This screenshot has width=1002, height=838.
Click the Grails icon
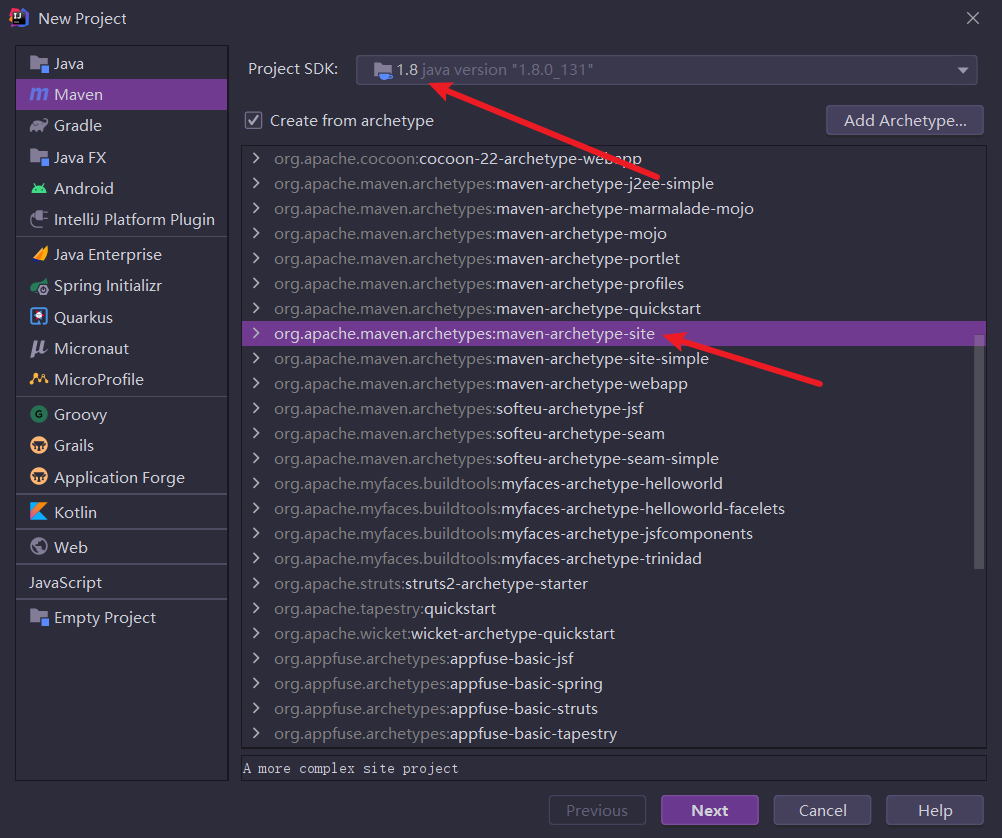(x=39, y=446)
